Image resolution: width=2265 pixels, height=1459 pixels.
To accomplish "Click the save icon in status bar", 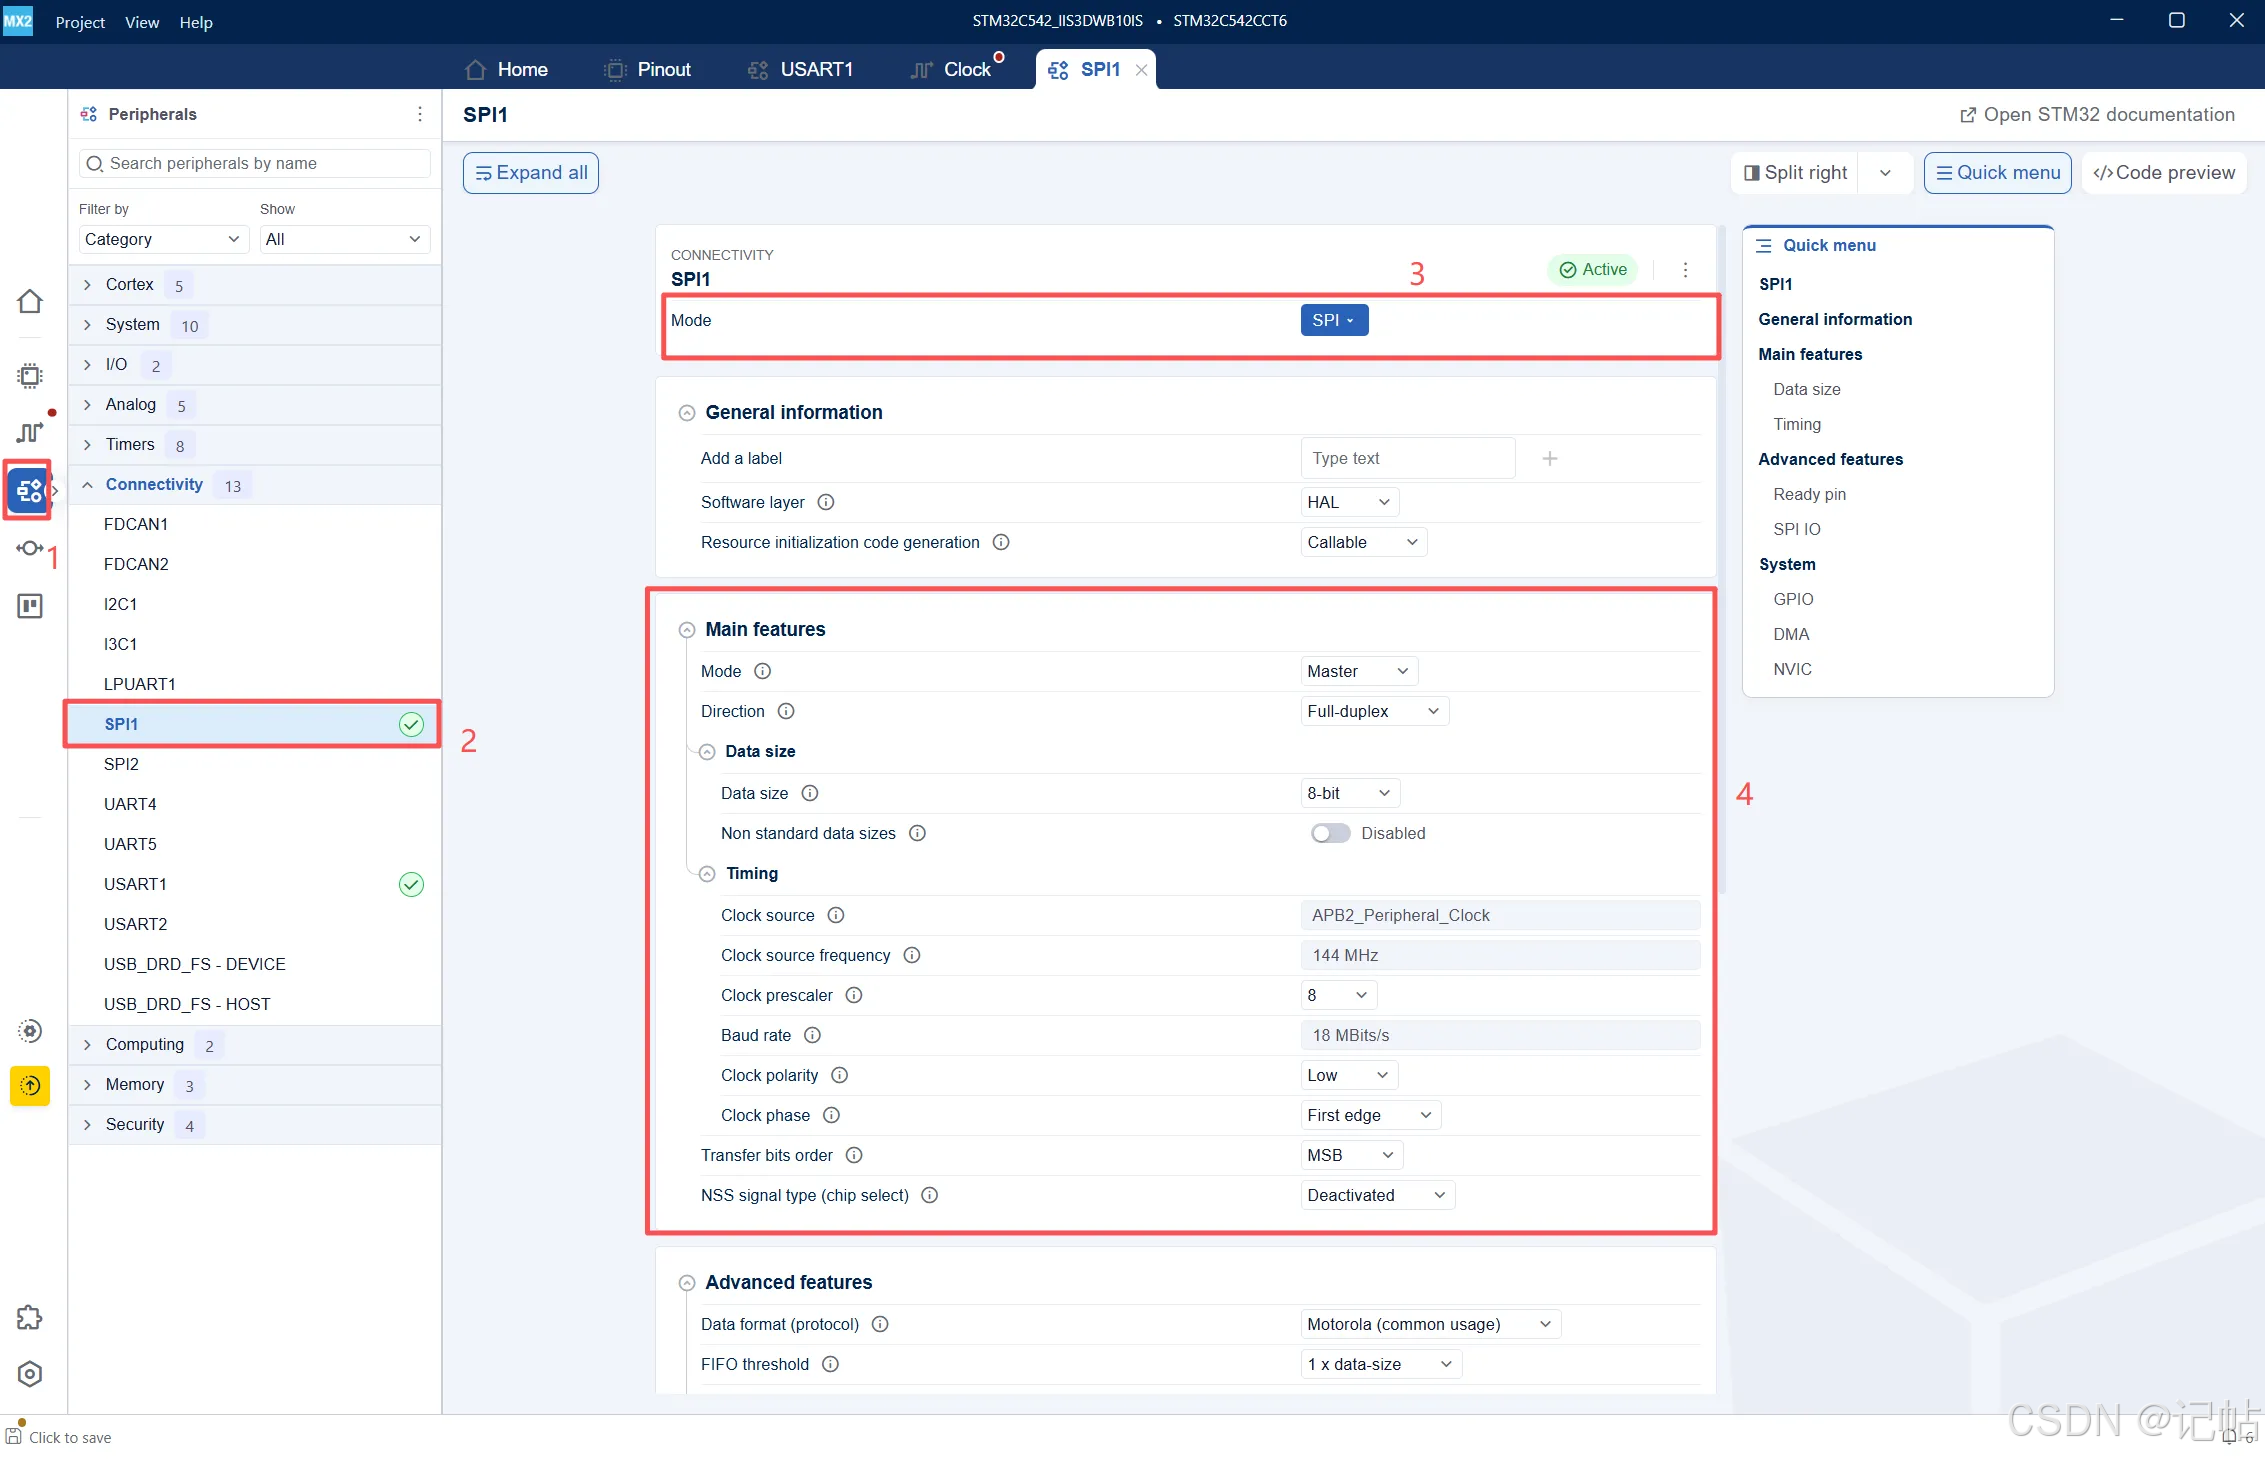I will (x=14, y=1436).
